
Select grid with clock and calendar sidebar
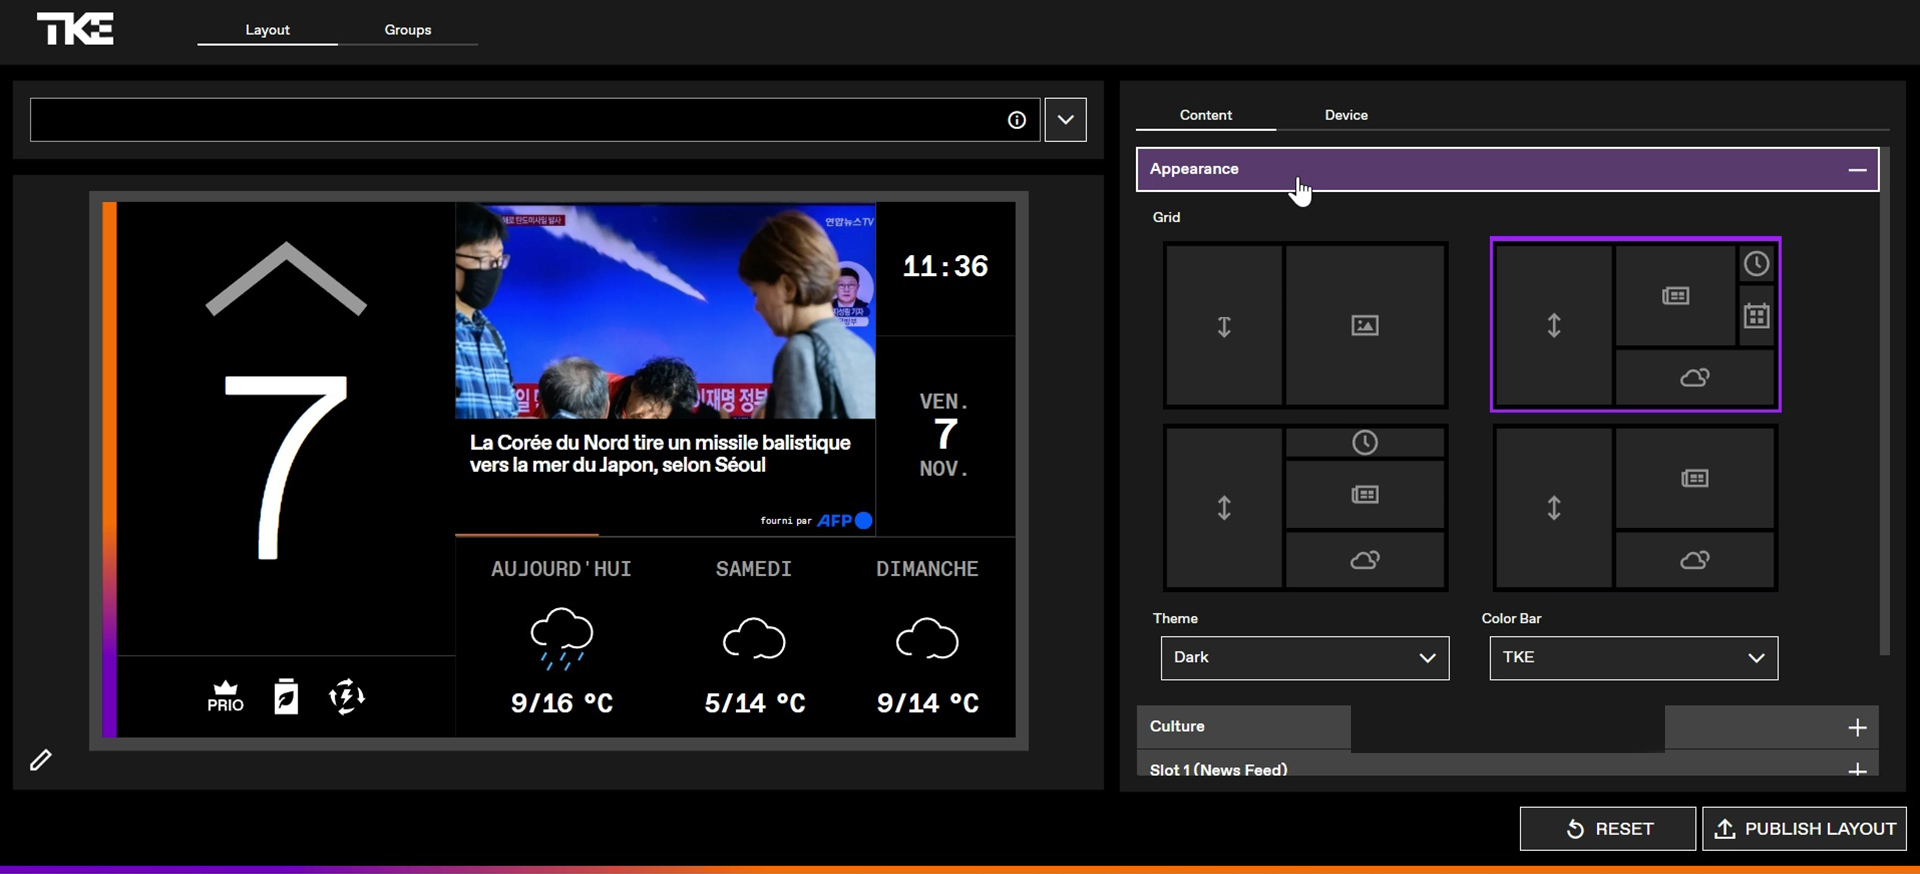pyautogui.click(x=1635, y=325)
